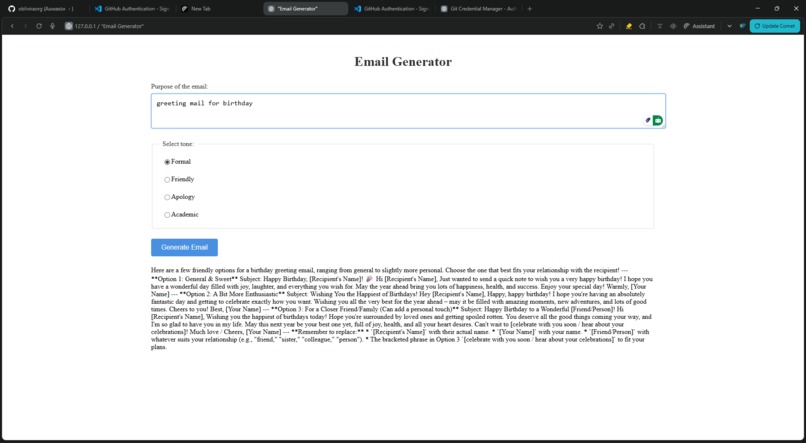Expand the chevron dropdown beside Assistant

point(729,26)
